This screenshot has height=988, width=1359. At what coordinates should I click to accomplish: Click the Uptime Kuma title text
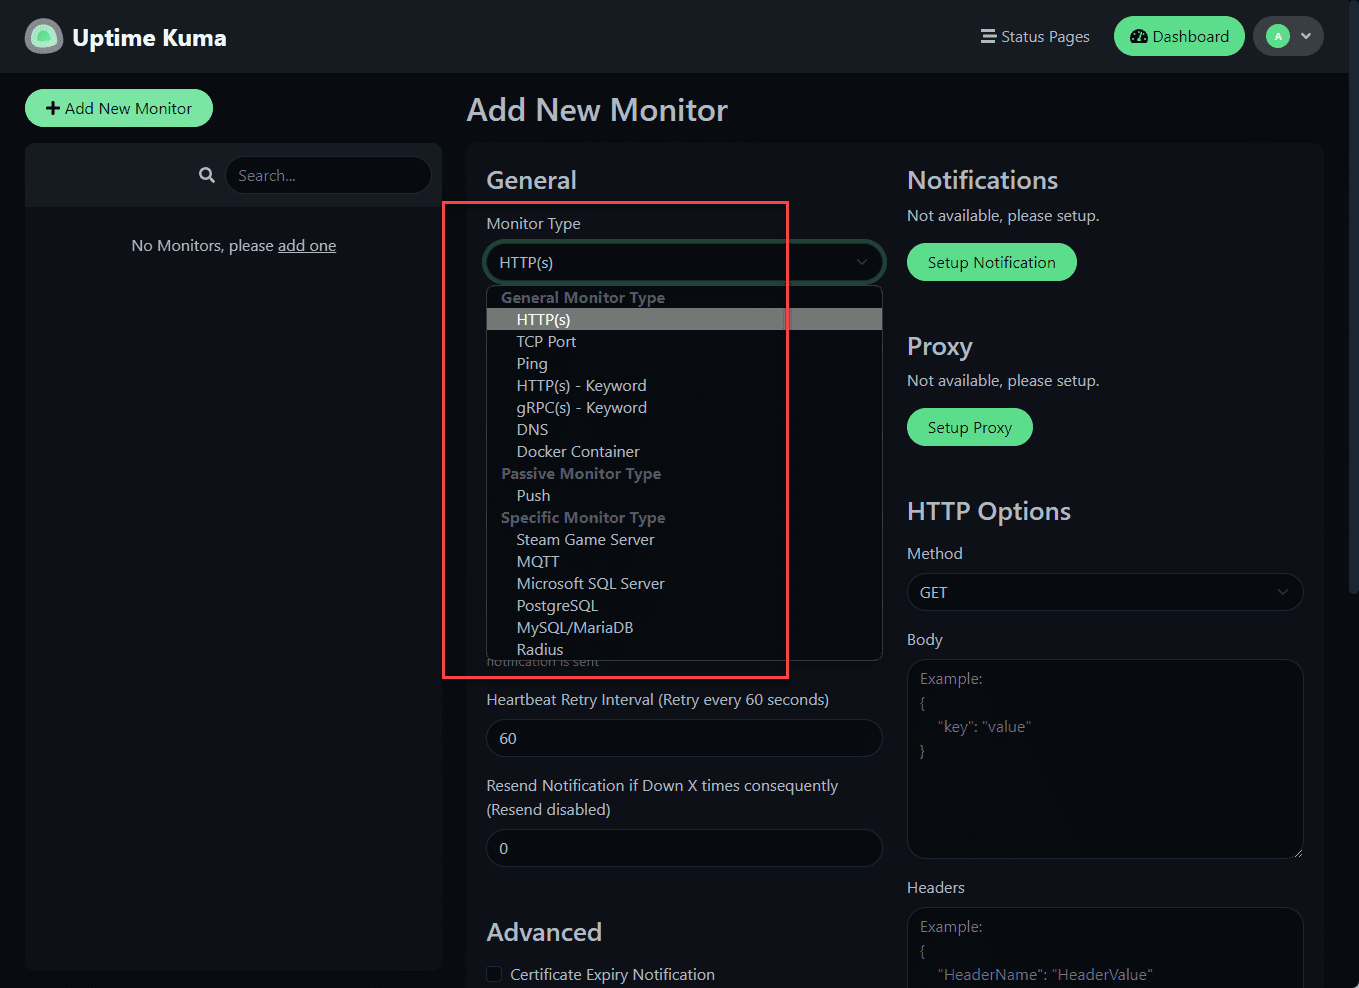coord(150,37)
